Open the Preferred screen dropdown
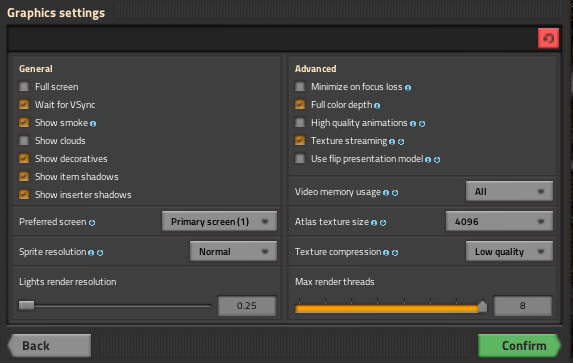The image size is (573, 363). click(219, 222)
